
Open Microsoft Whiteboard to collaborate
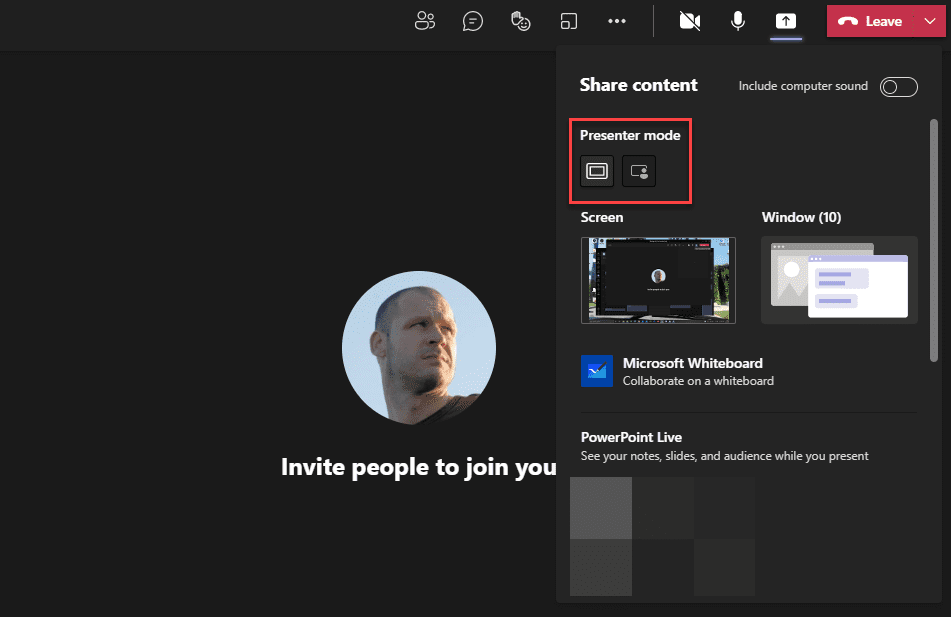tap(692, 363)
